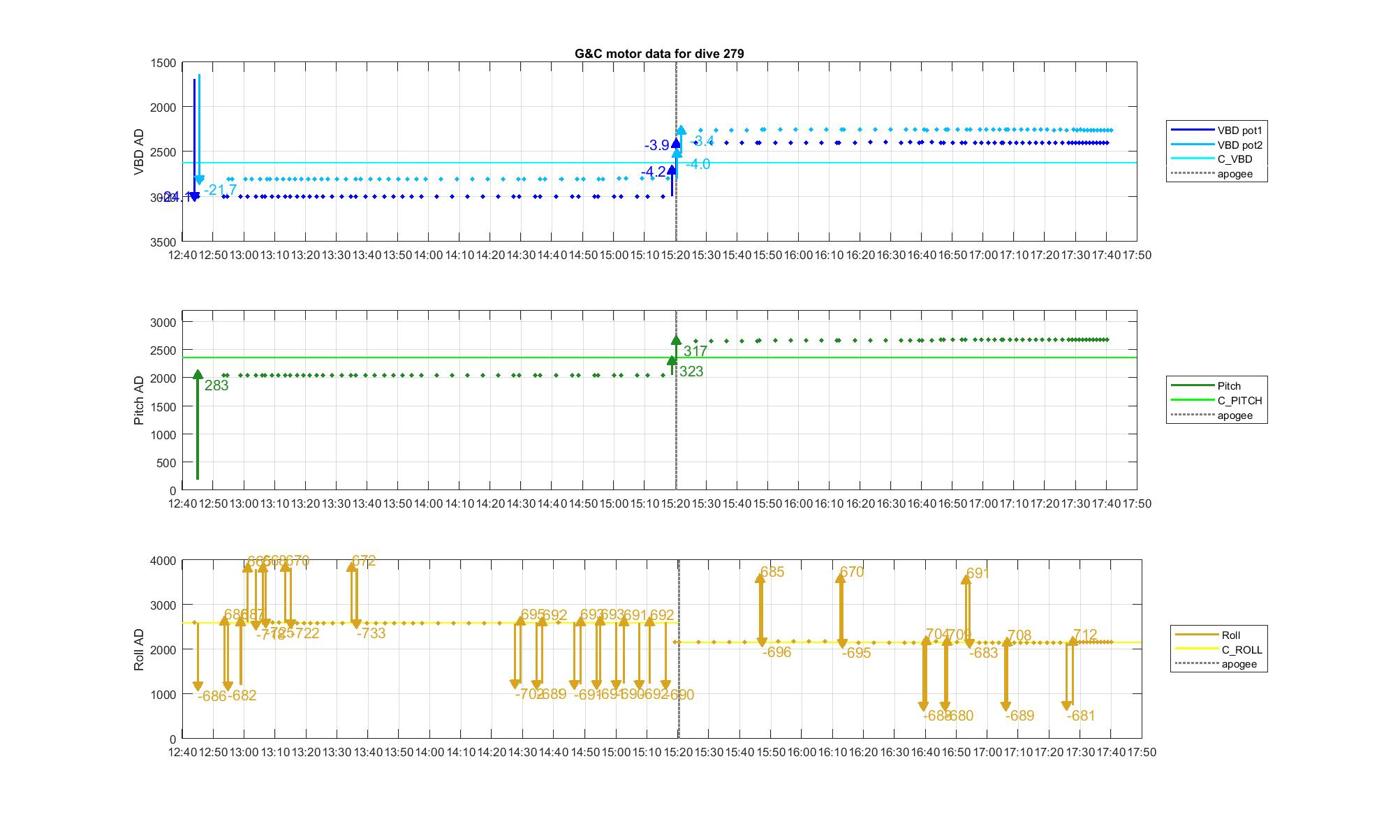The image size is (1400, 831).
Task: Click the -4.0 VBD annotation
Action: [698, 164]
